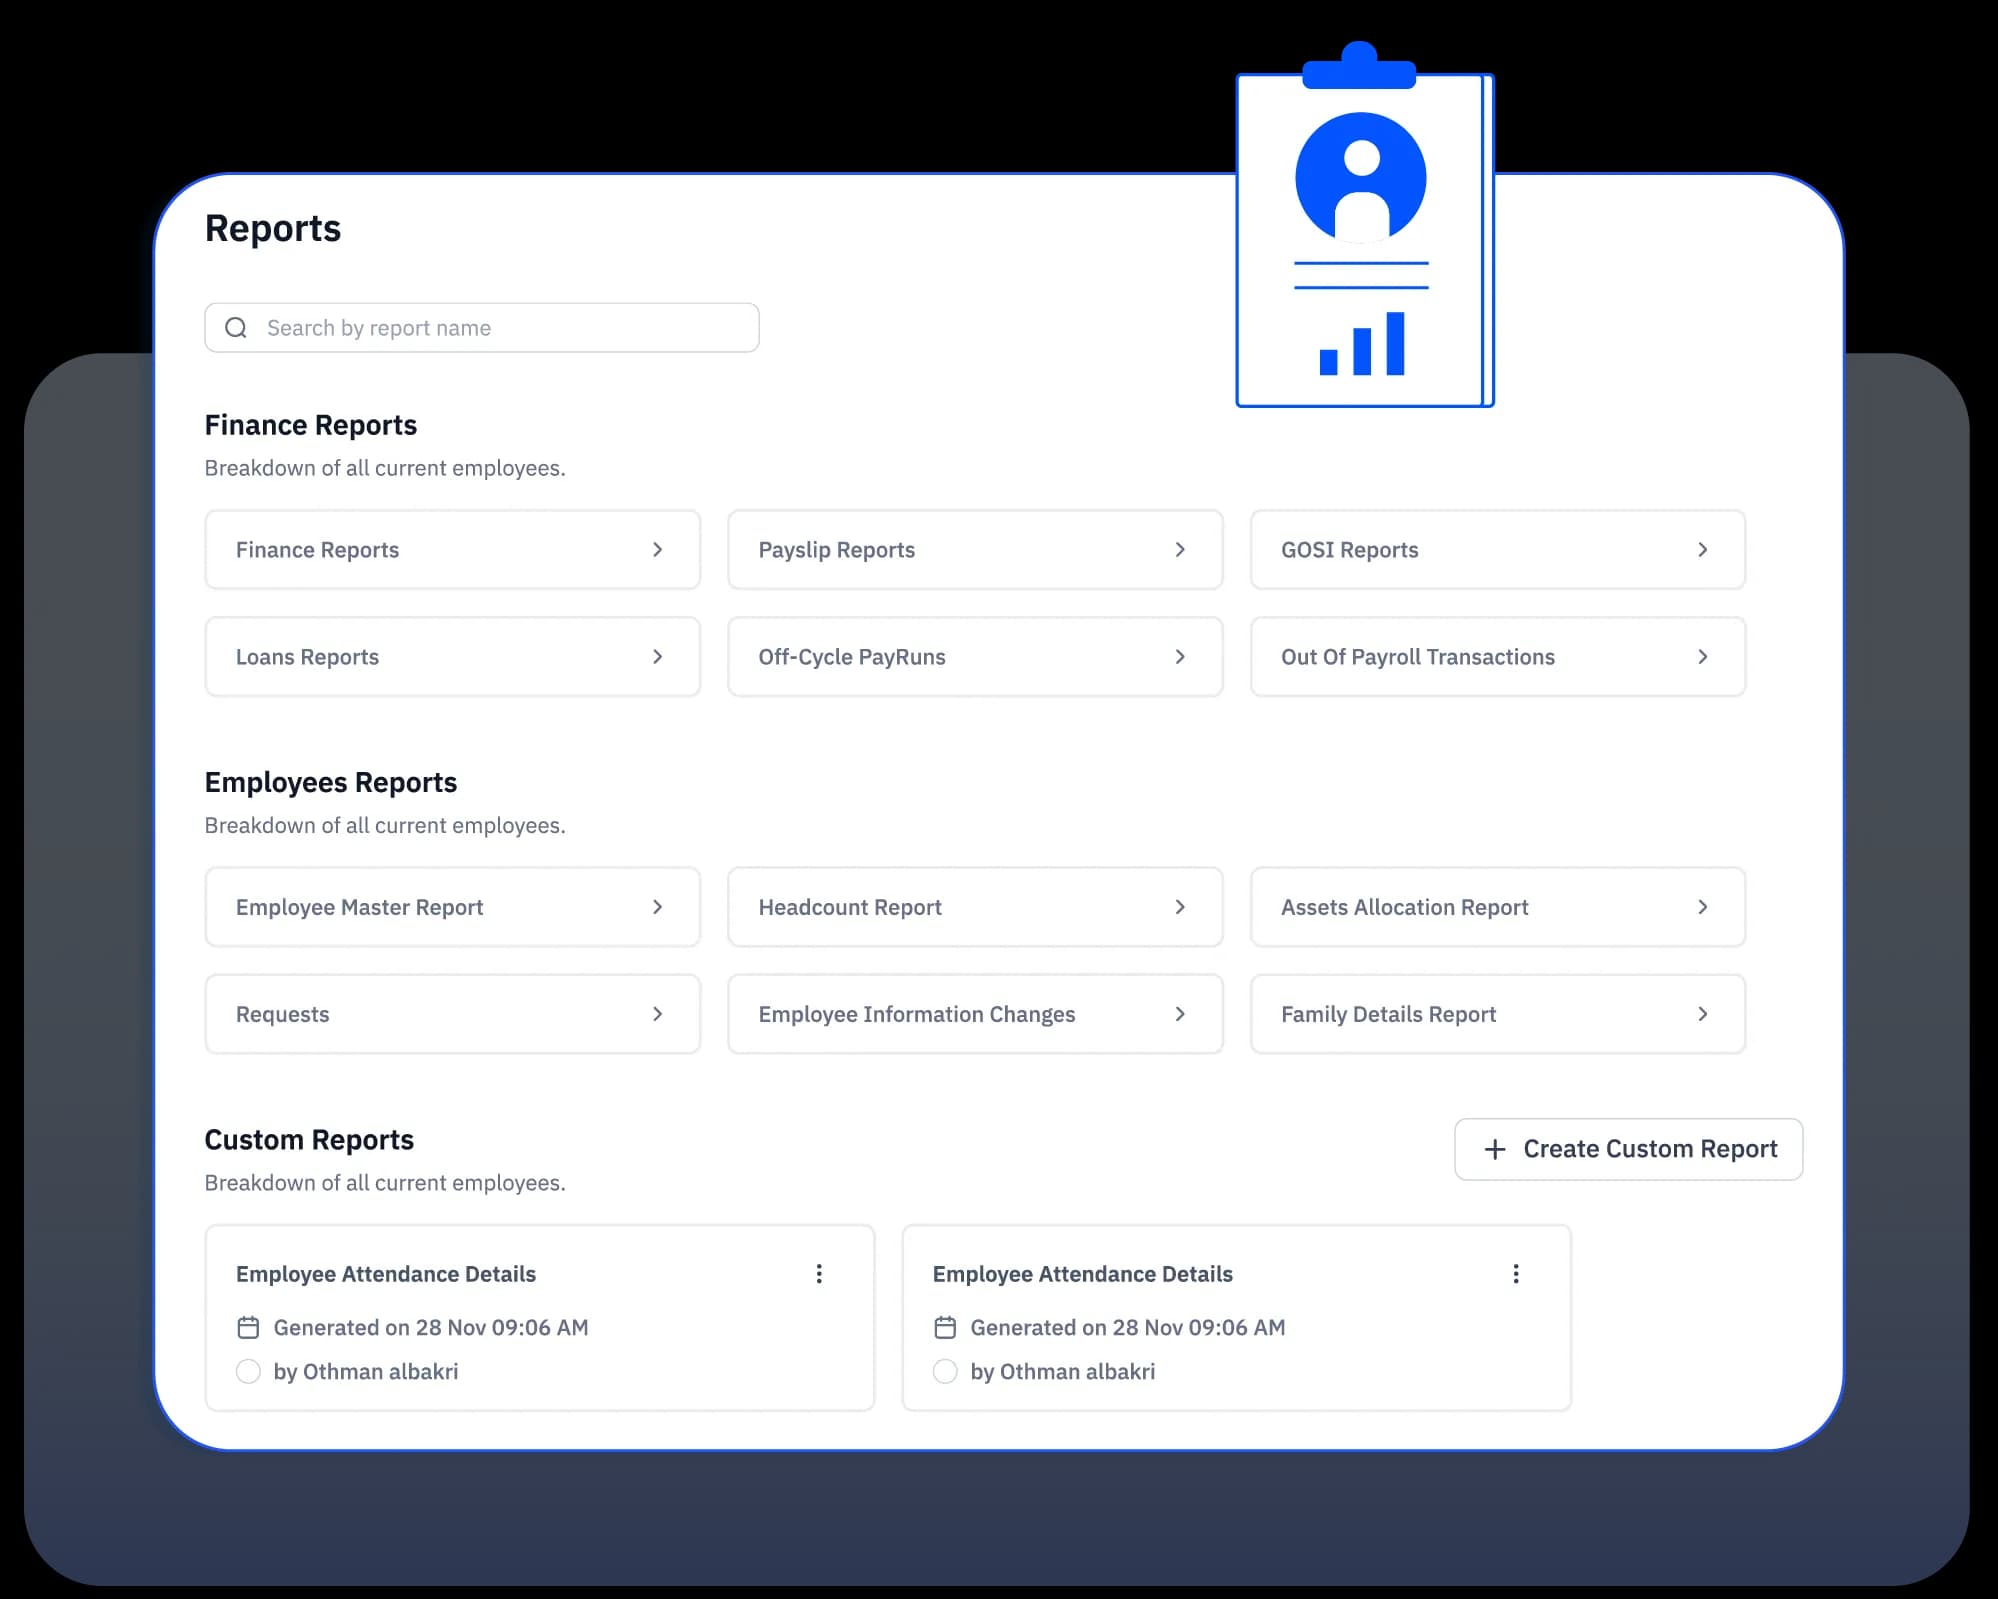Open Assets Allocation Report
This screenshot has height=1599, width=1998.
(1496, 907)
